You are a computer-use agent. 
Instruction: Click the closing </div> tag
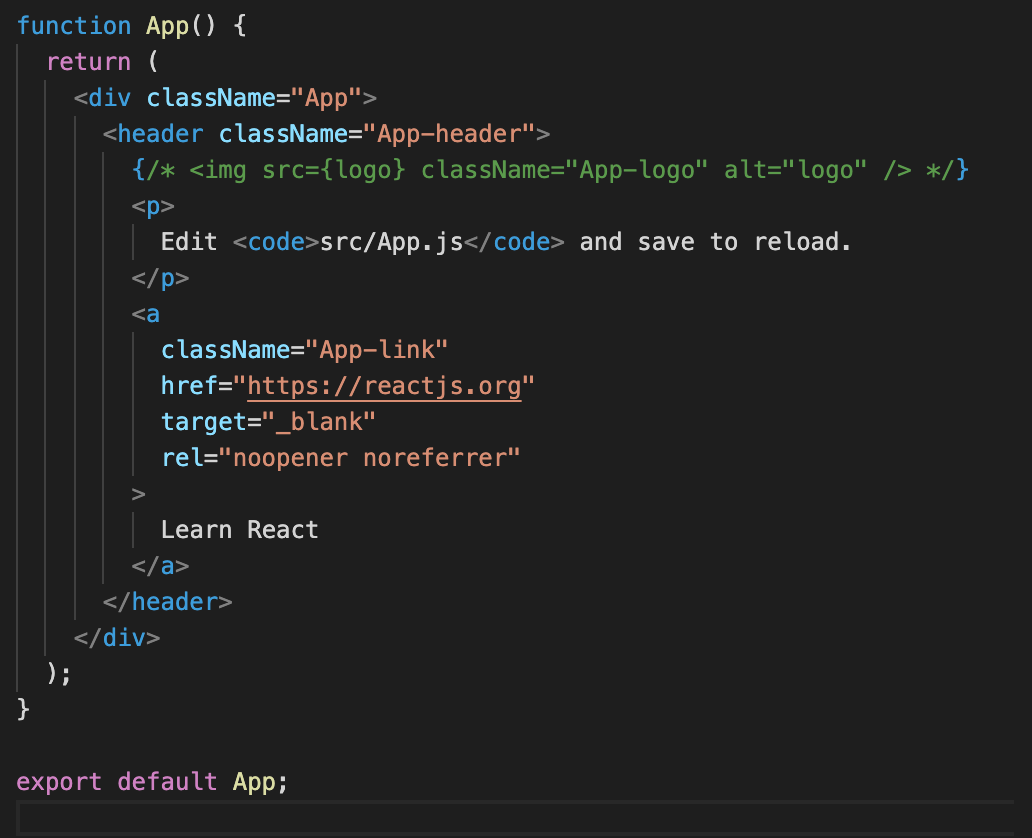(x=116, y=637)
